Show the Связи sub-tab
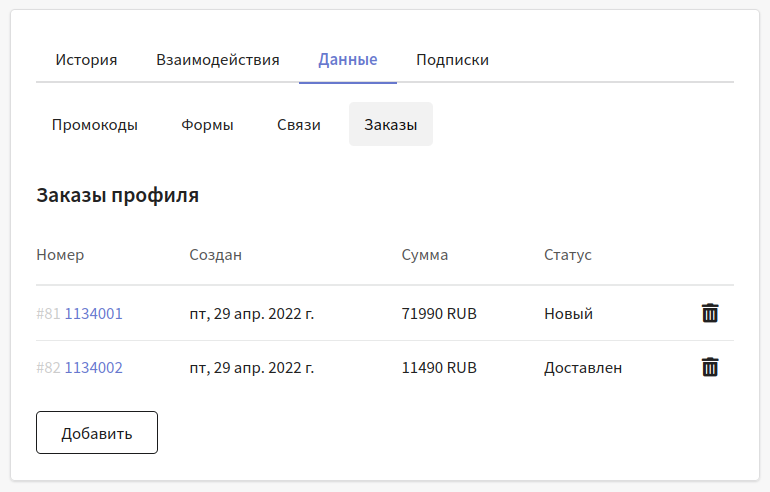Screen dimensions: 770x492 tap(299, 125)
